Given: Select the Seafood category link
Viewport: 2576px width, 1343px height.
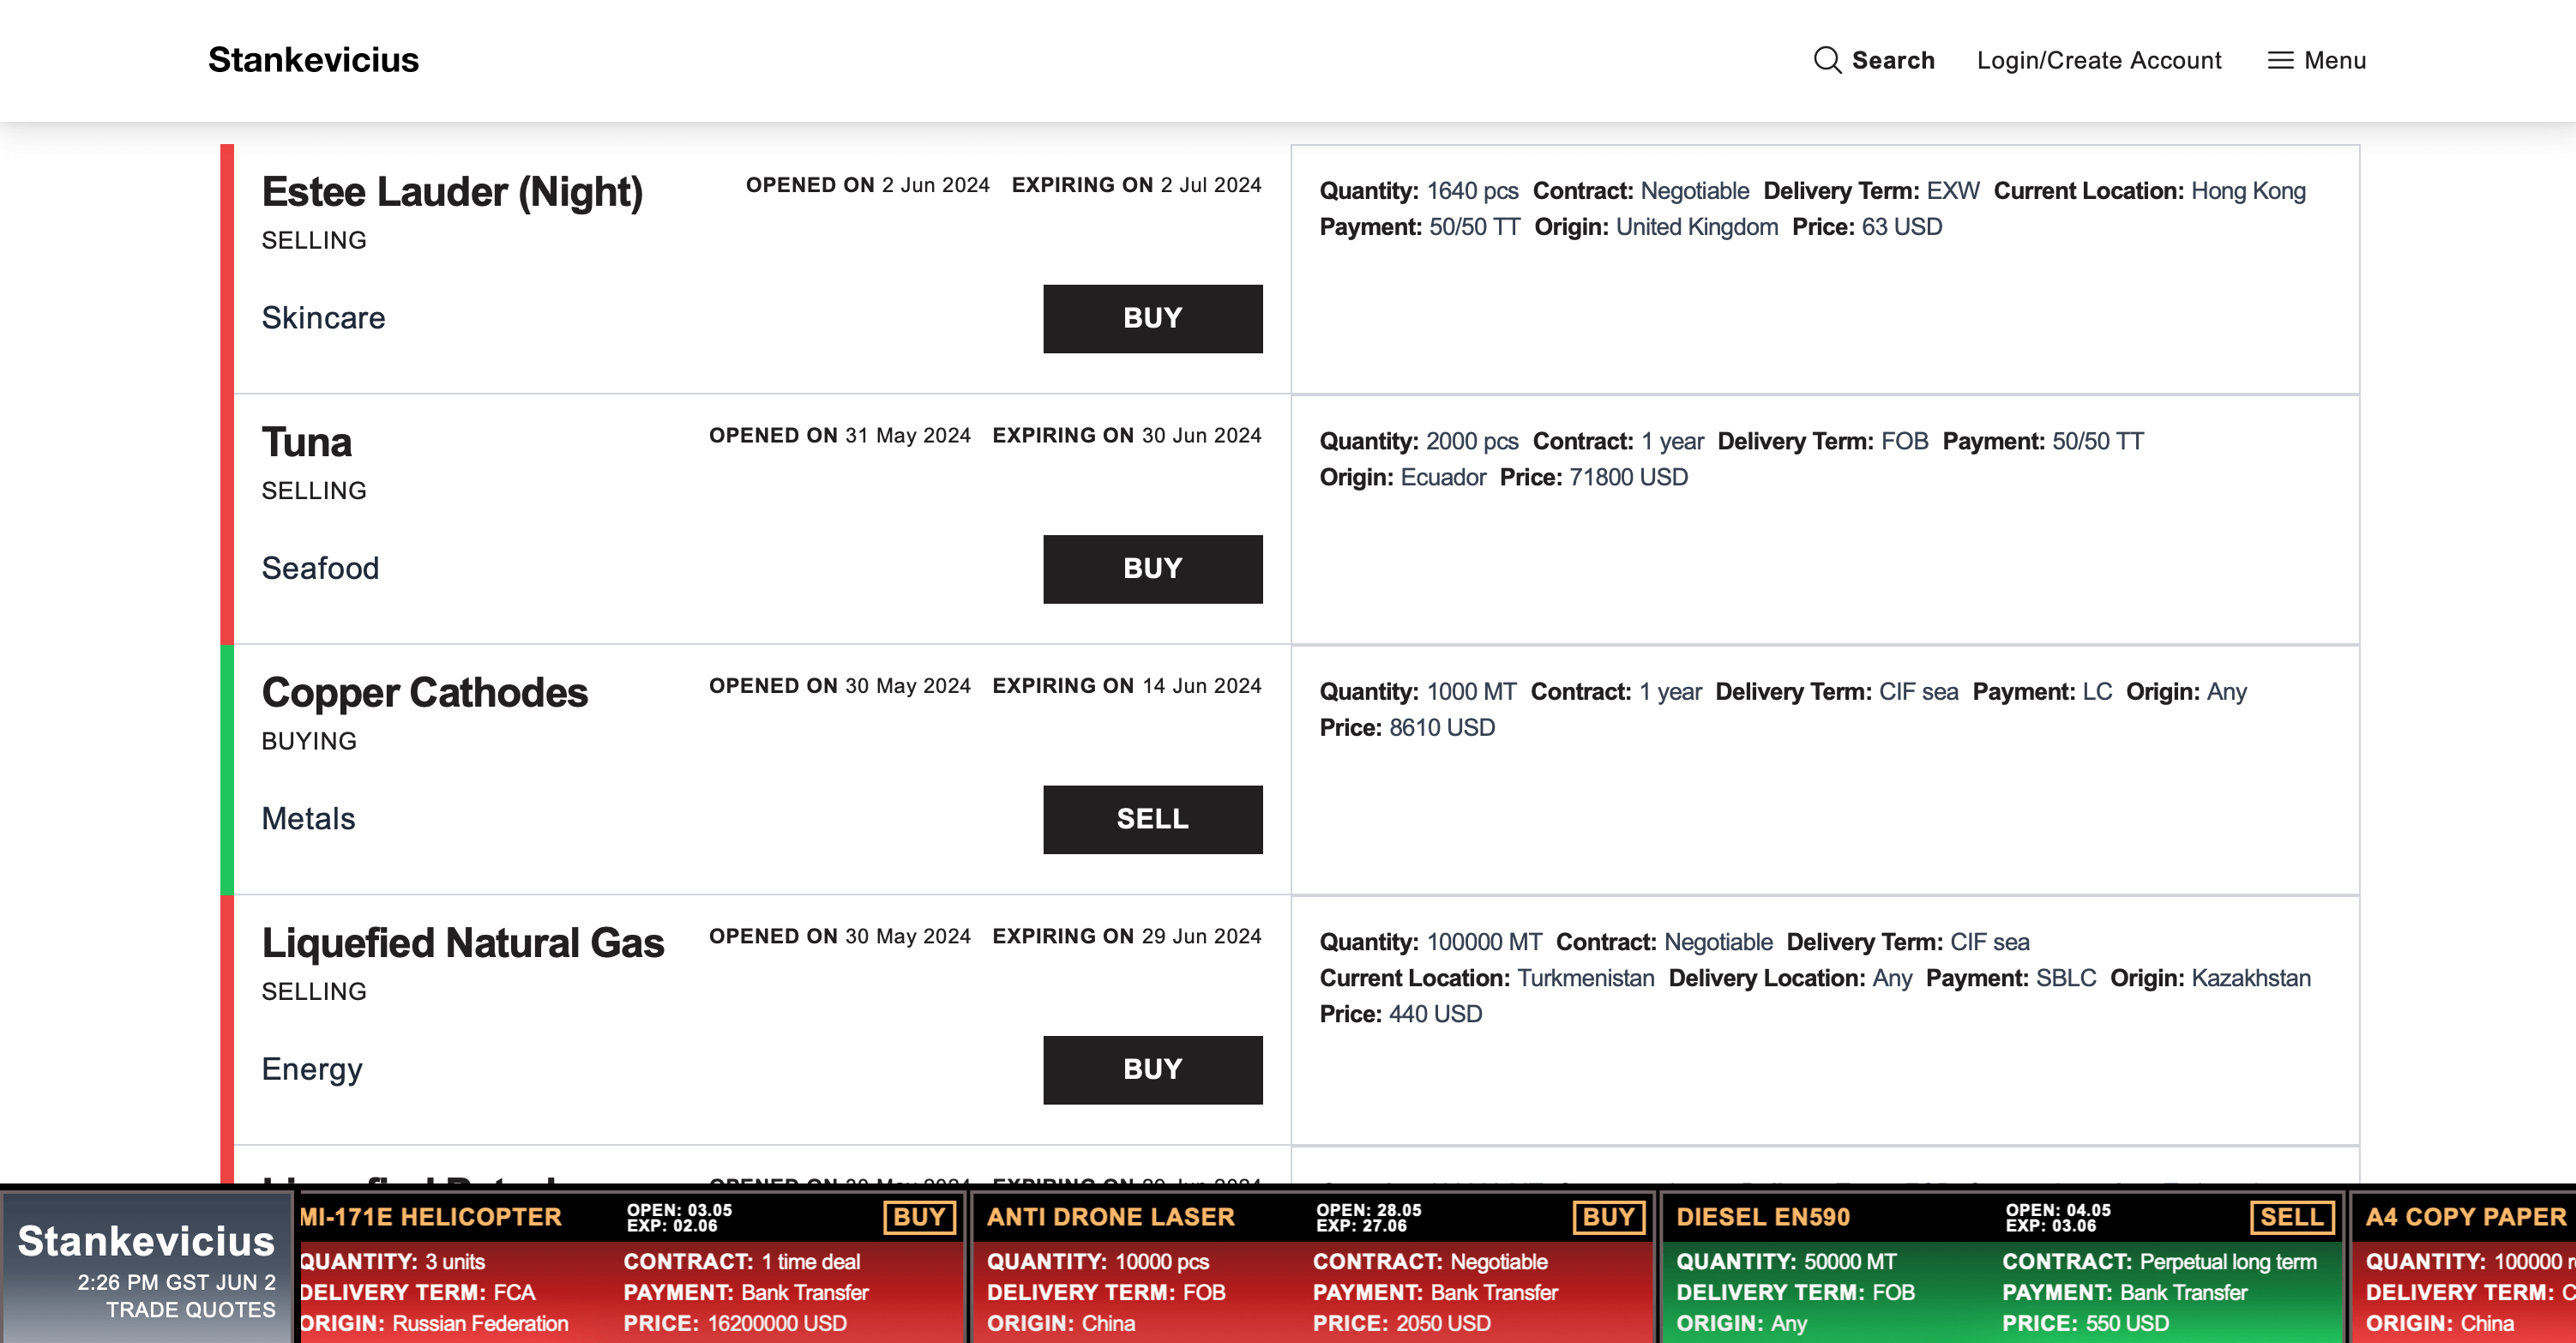Looking at the screenshot, I should point(320,568).
